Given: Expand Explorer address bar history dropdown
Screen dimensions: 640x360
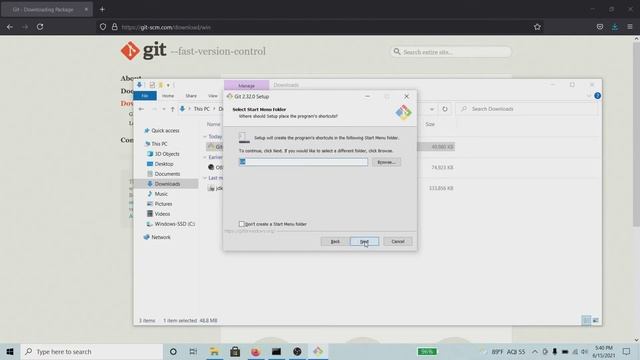Looking at the screenshot, I should click(432, 109).
